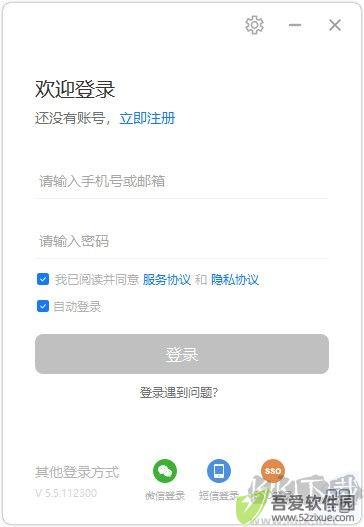Image resolution: width=364 pixels, height=527 pixels.
Task: Click the 登录遇到问题? help link
Action: click(179, 392)
